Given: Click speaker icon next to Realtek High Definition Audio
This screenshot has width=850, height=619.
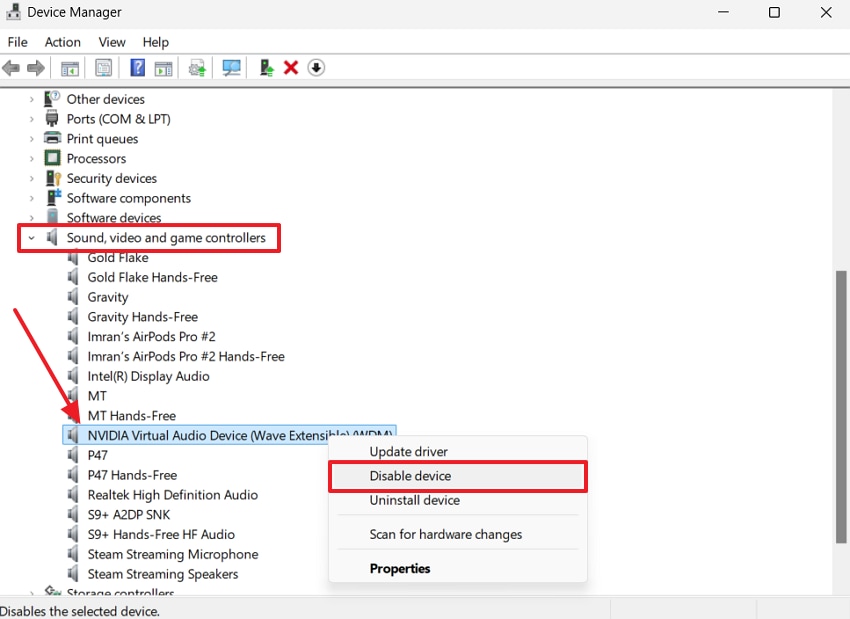Looking at the screenshot, I should (x=73, y=494).
